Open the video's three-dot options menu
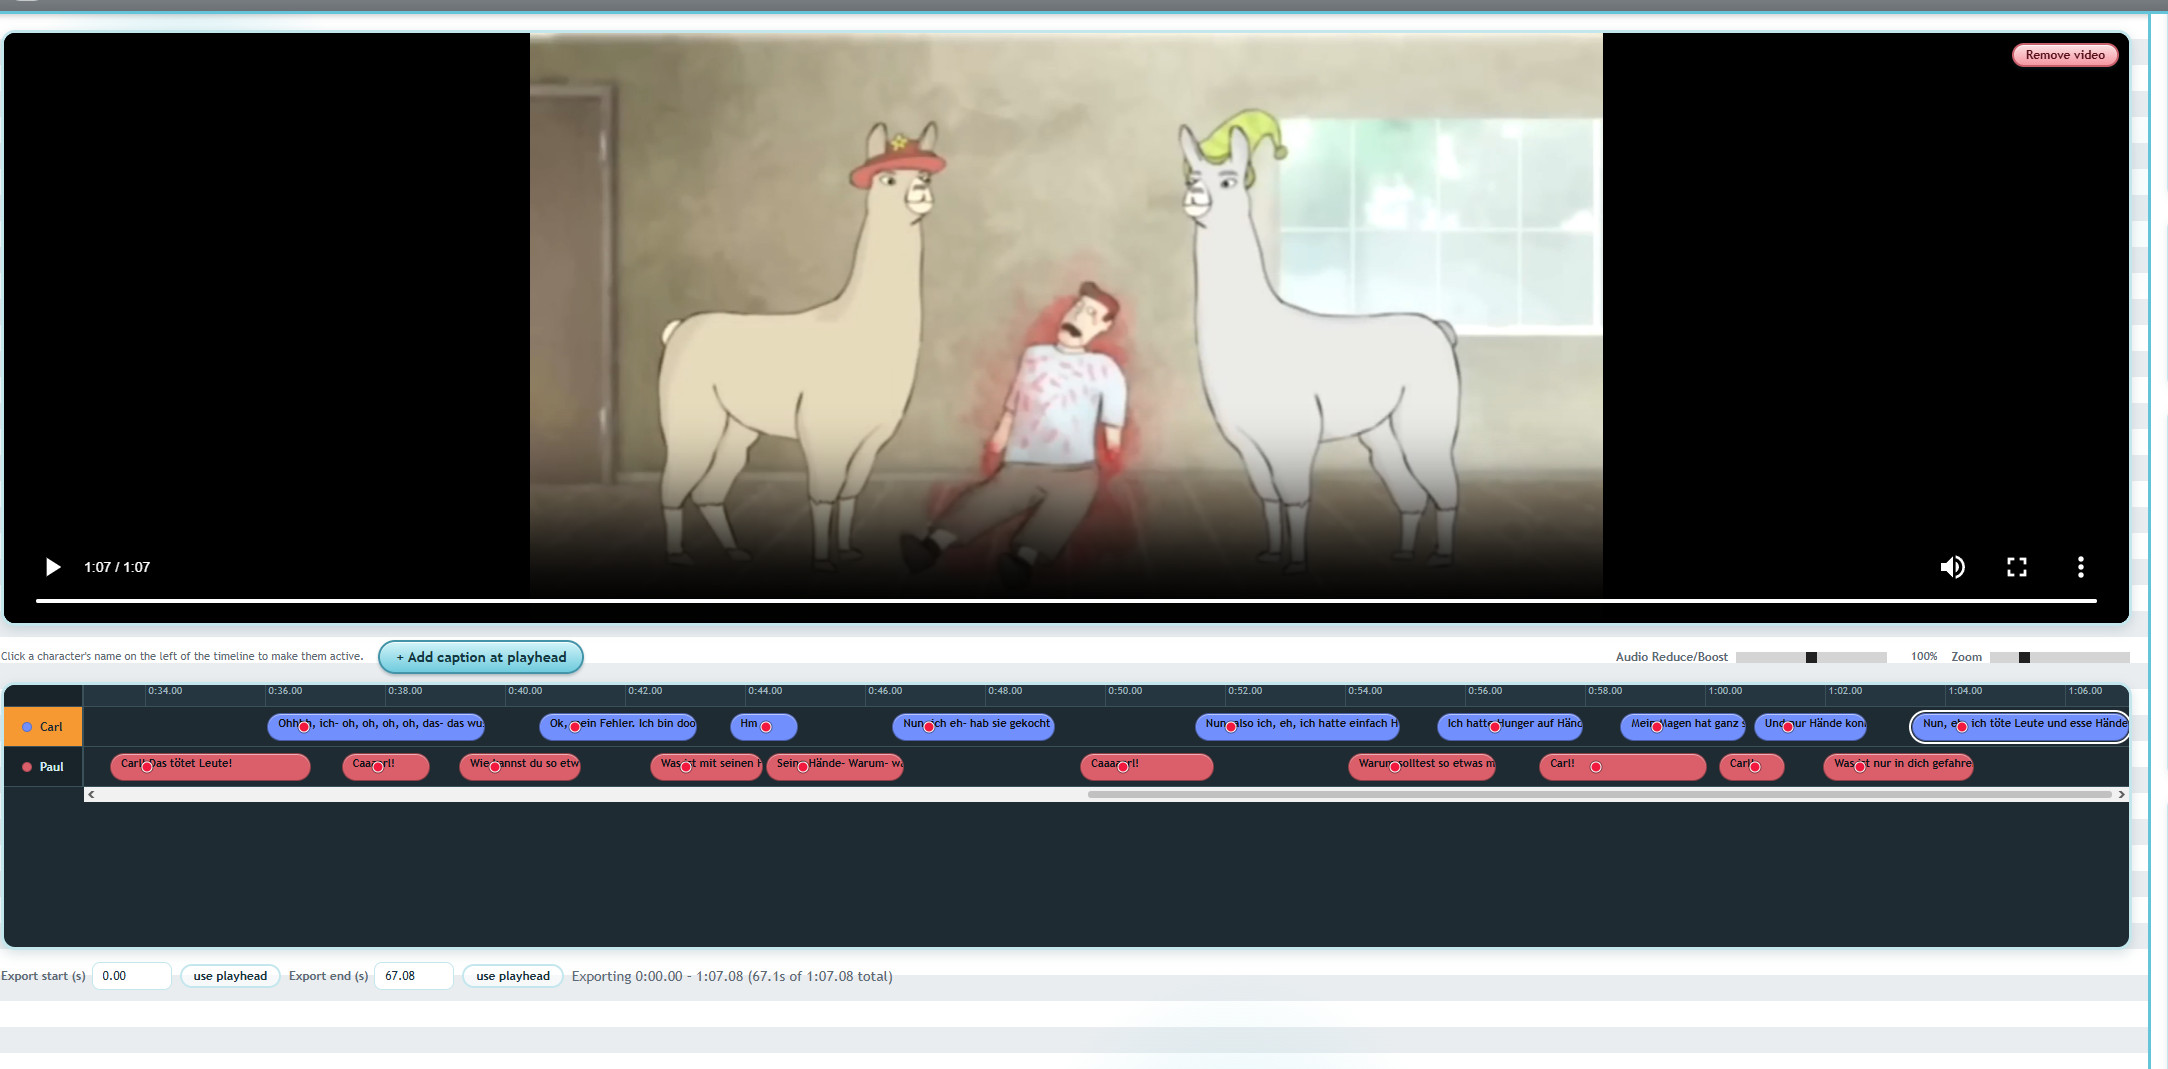This screenshot has height=1069, width=2168. 2081,567
